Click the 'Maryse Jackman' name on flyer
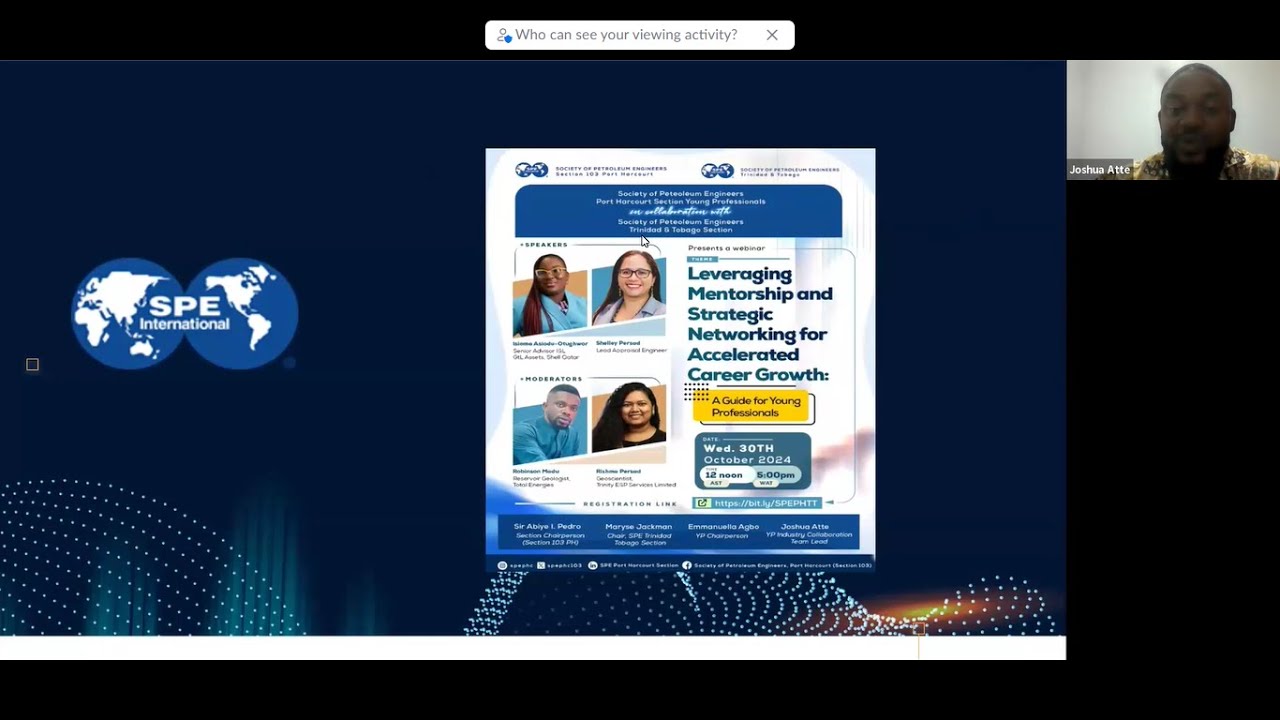Viewport: 1280px width, 720px height. click(x=638, y=526)
